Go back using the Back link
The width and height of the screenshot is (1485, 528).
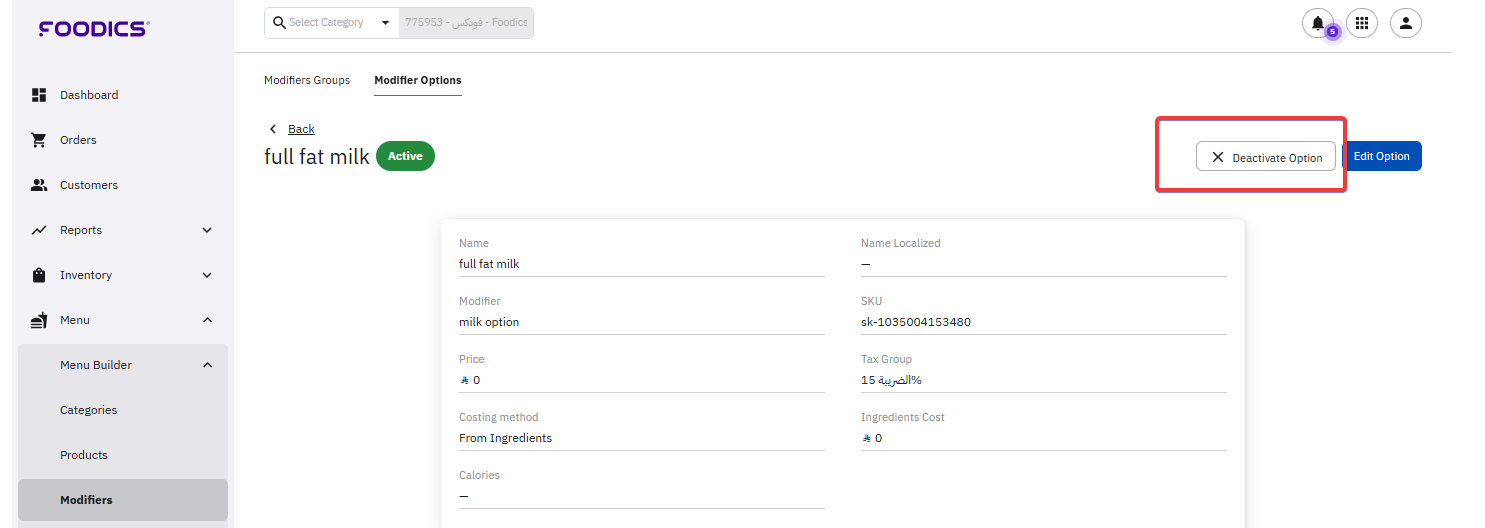300,129
